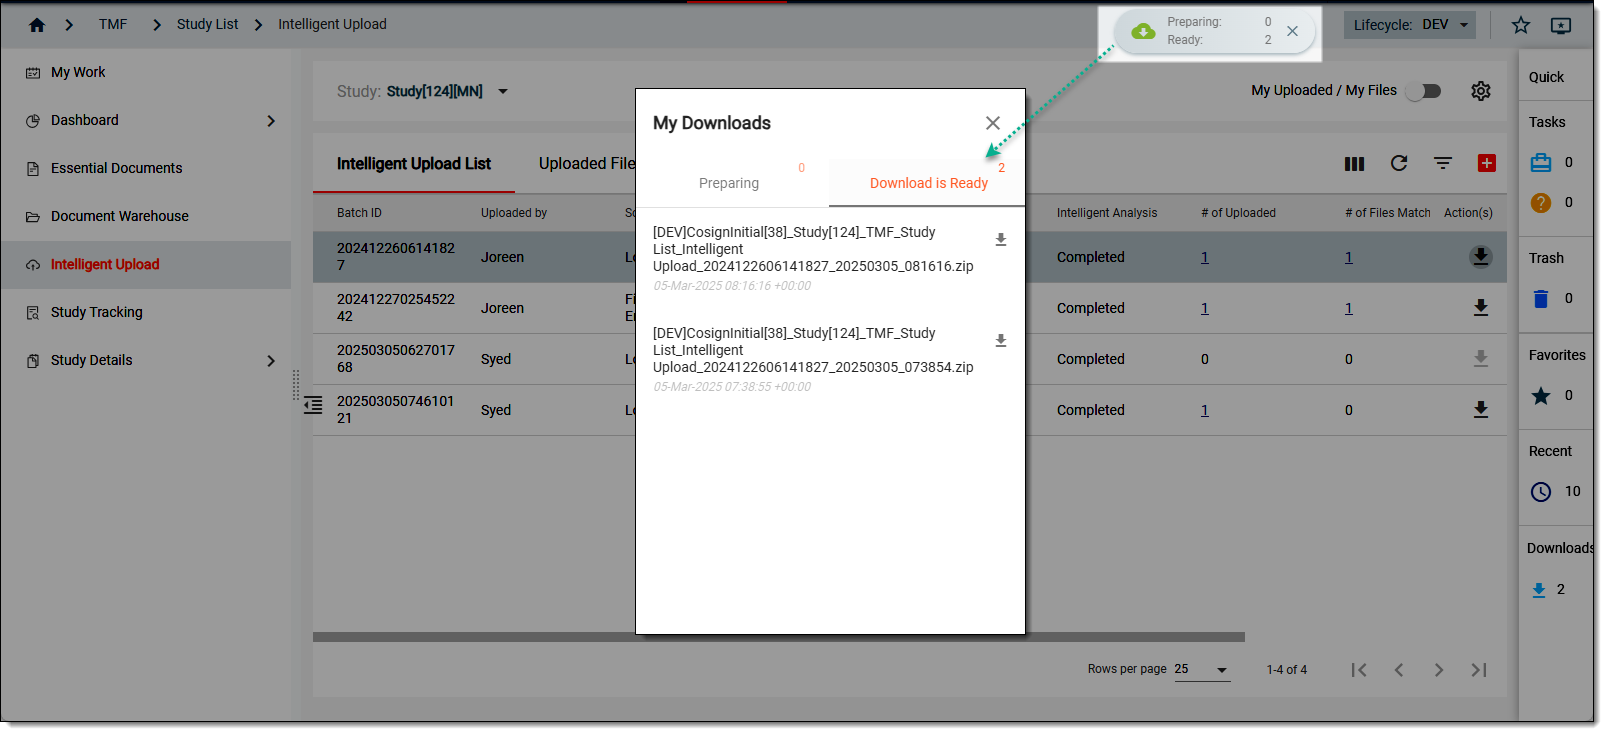Go to the previous page
Screen dimensions: 1606x734
(x=1399, y=670)
